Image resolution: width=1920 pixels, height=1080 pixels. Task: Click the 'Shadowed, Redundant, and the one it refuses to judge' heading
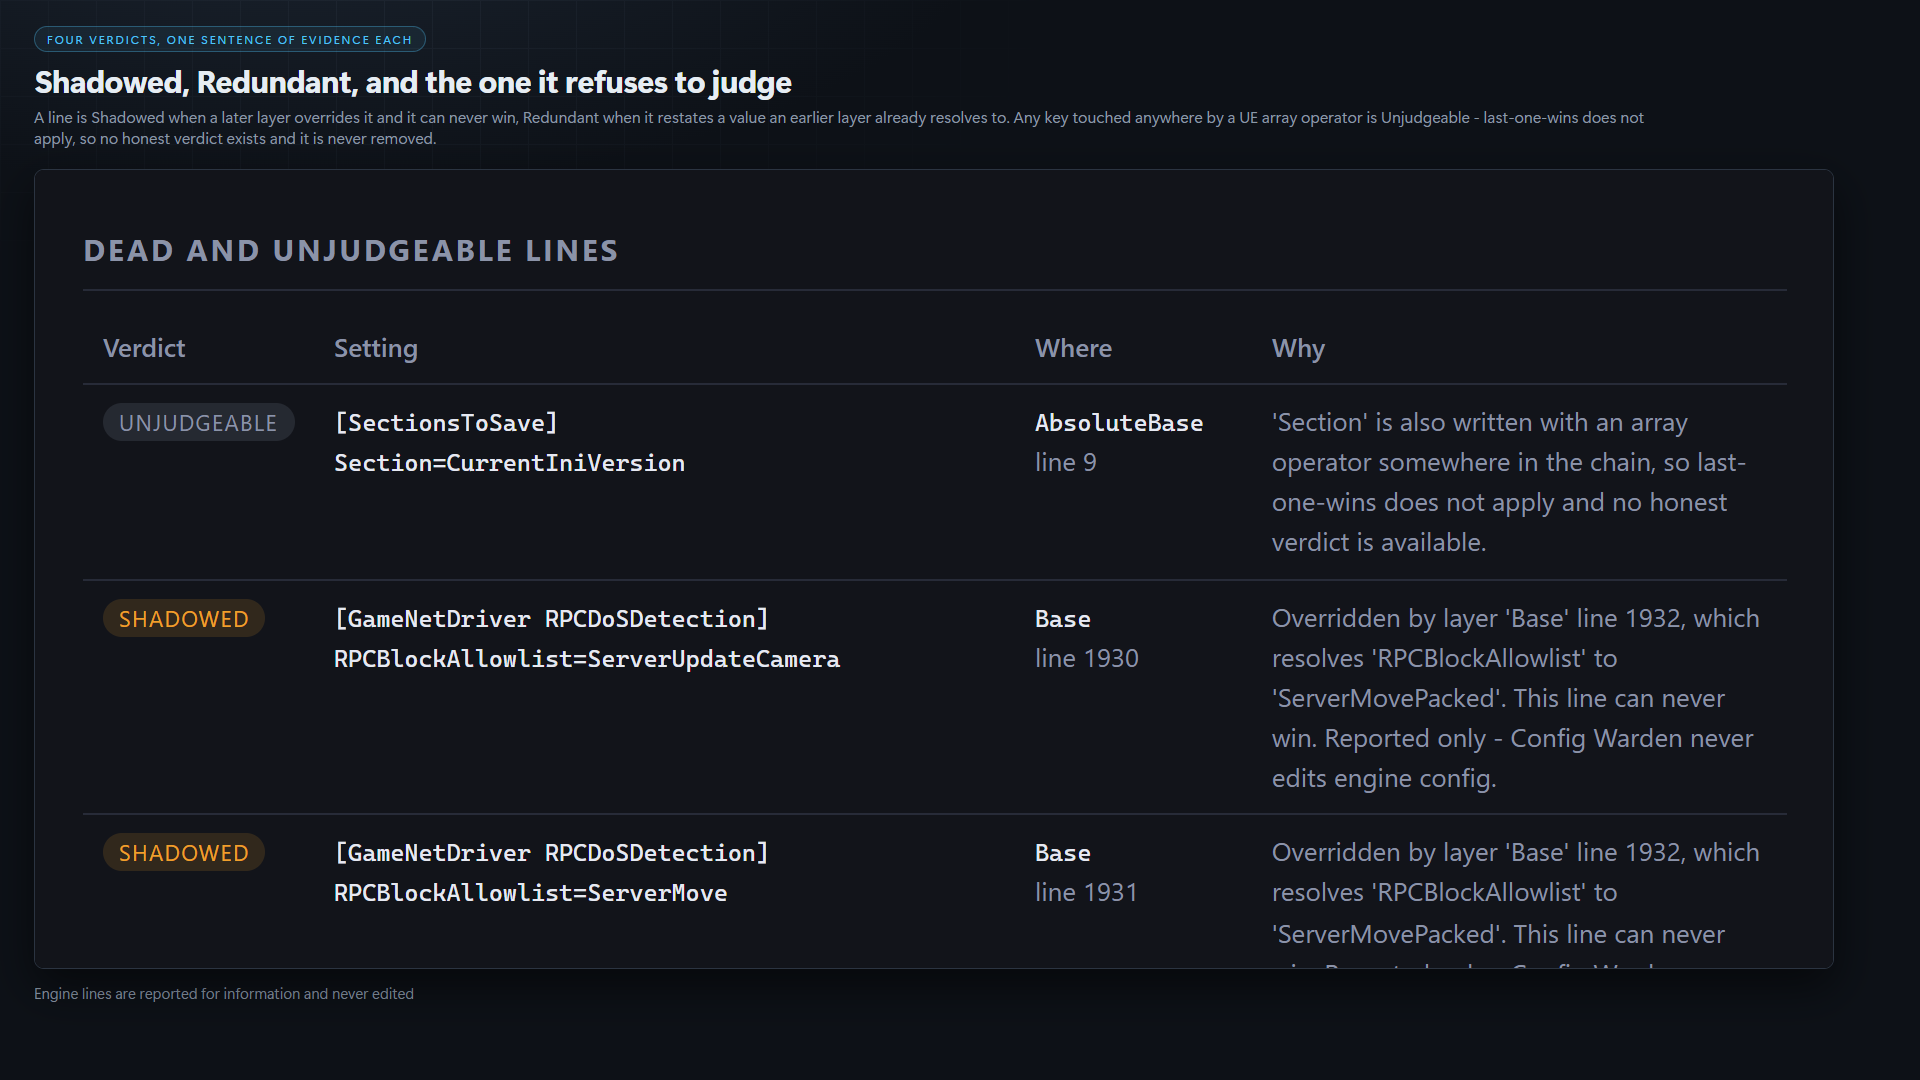tap(413, 82)
